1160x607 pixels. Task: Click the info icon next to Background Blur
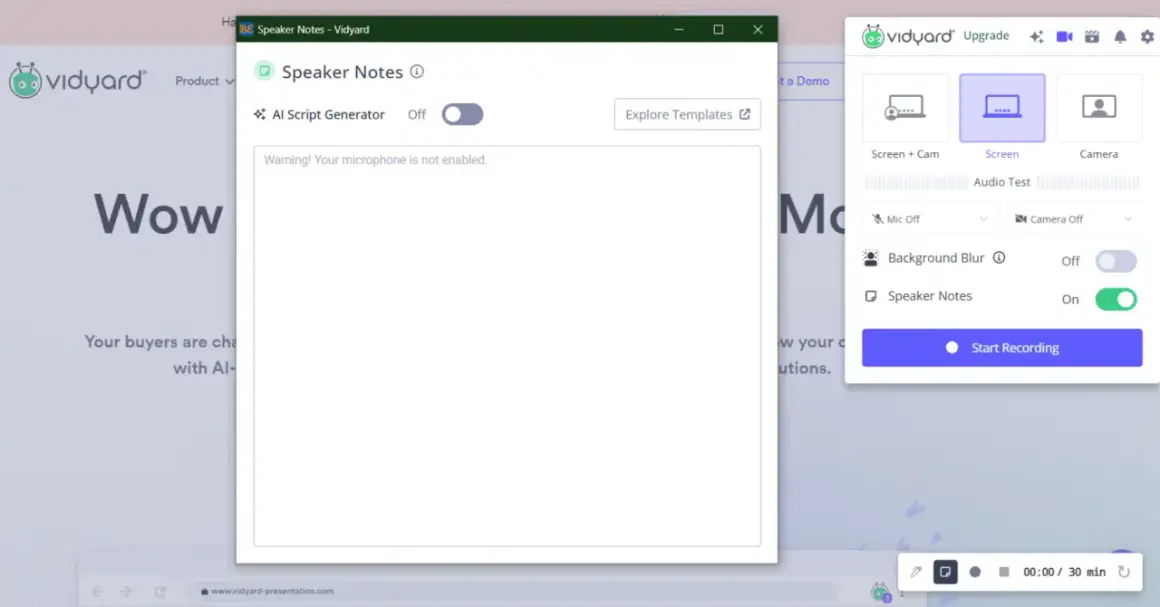[x=999, y=258]
